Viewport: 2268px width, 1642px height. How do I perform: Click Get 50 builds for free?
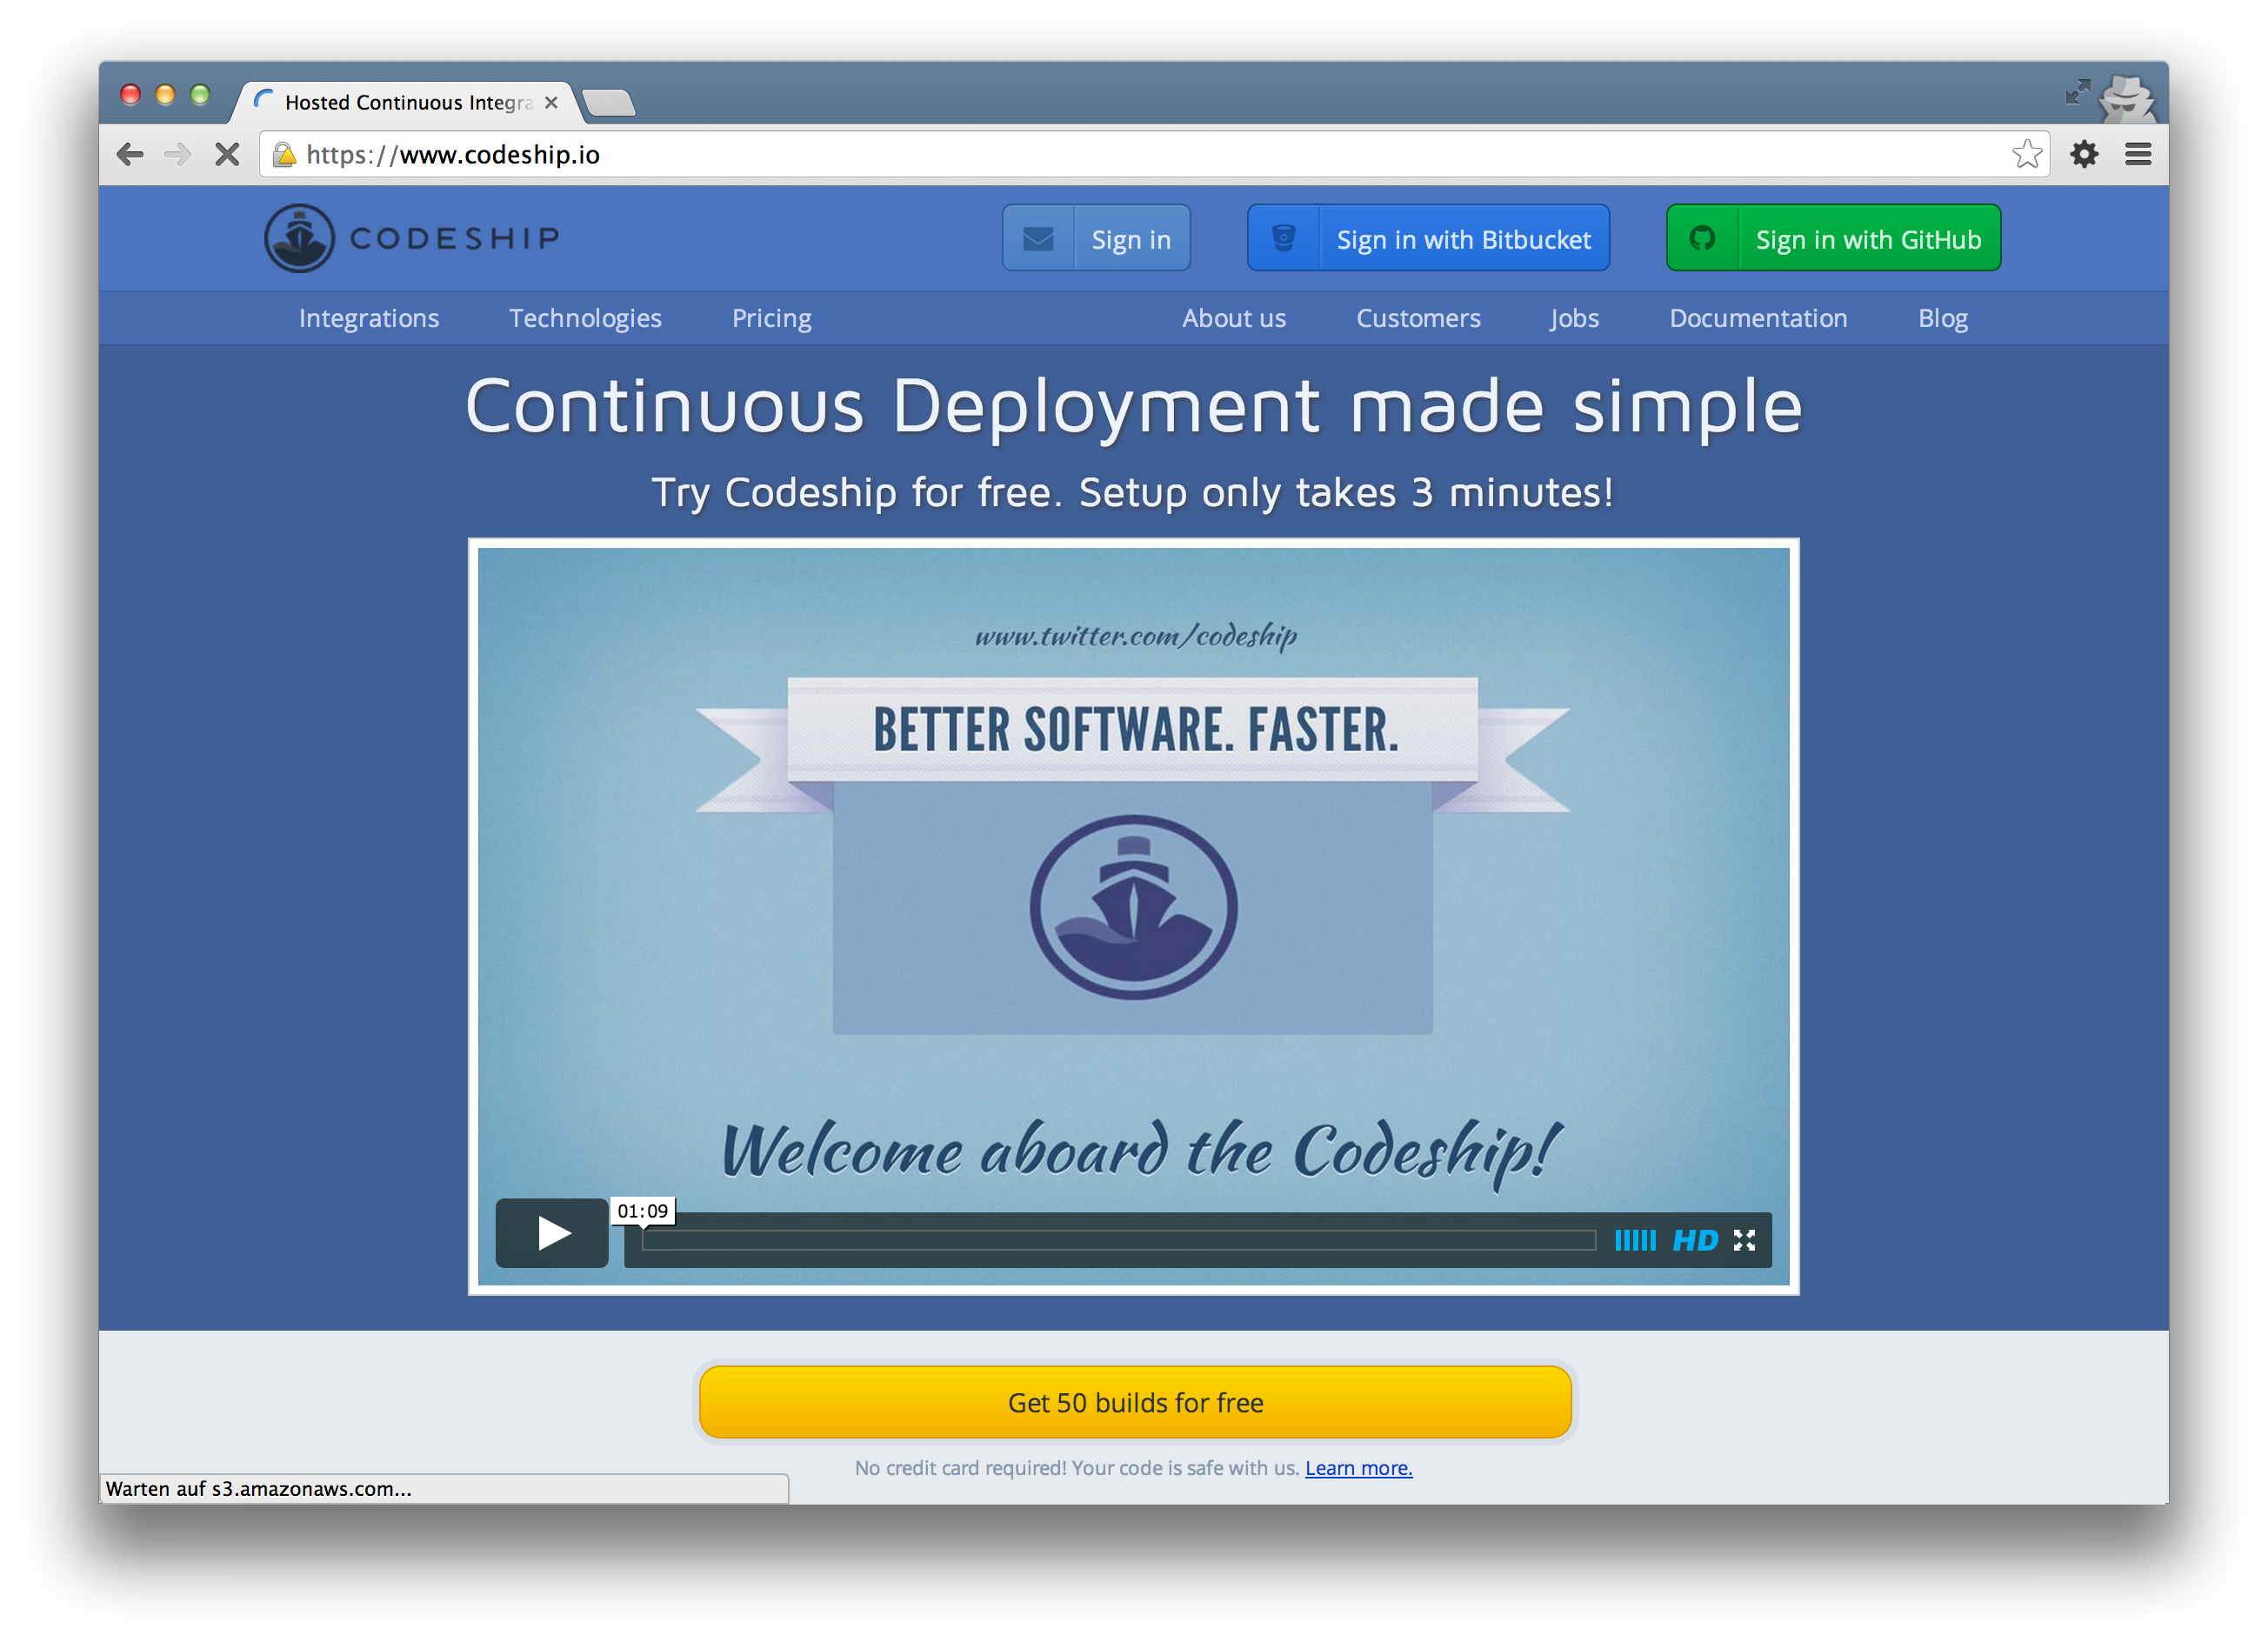coord(1135,1402)
